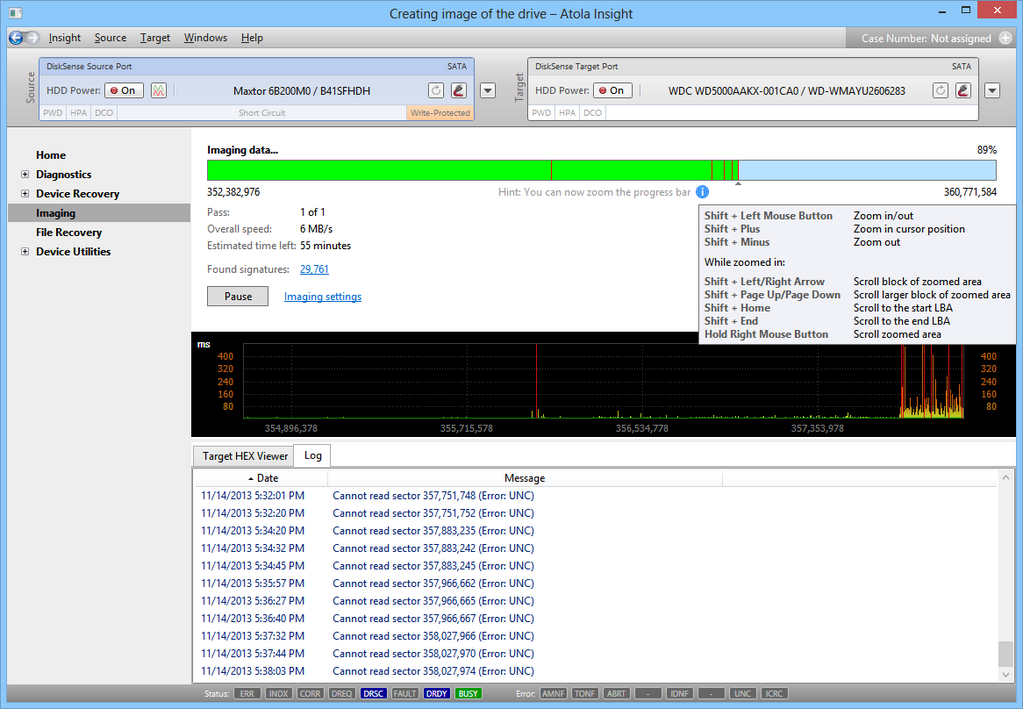Expand the Device Utilities tree node
The width and height of the screenshot is (1023, 709).
click(x=25, y=251)
